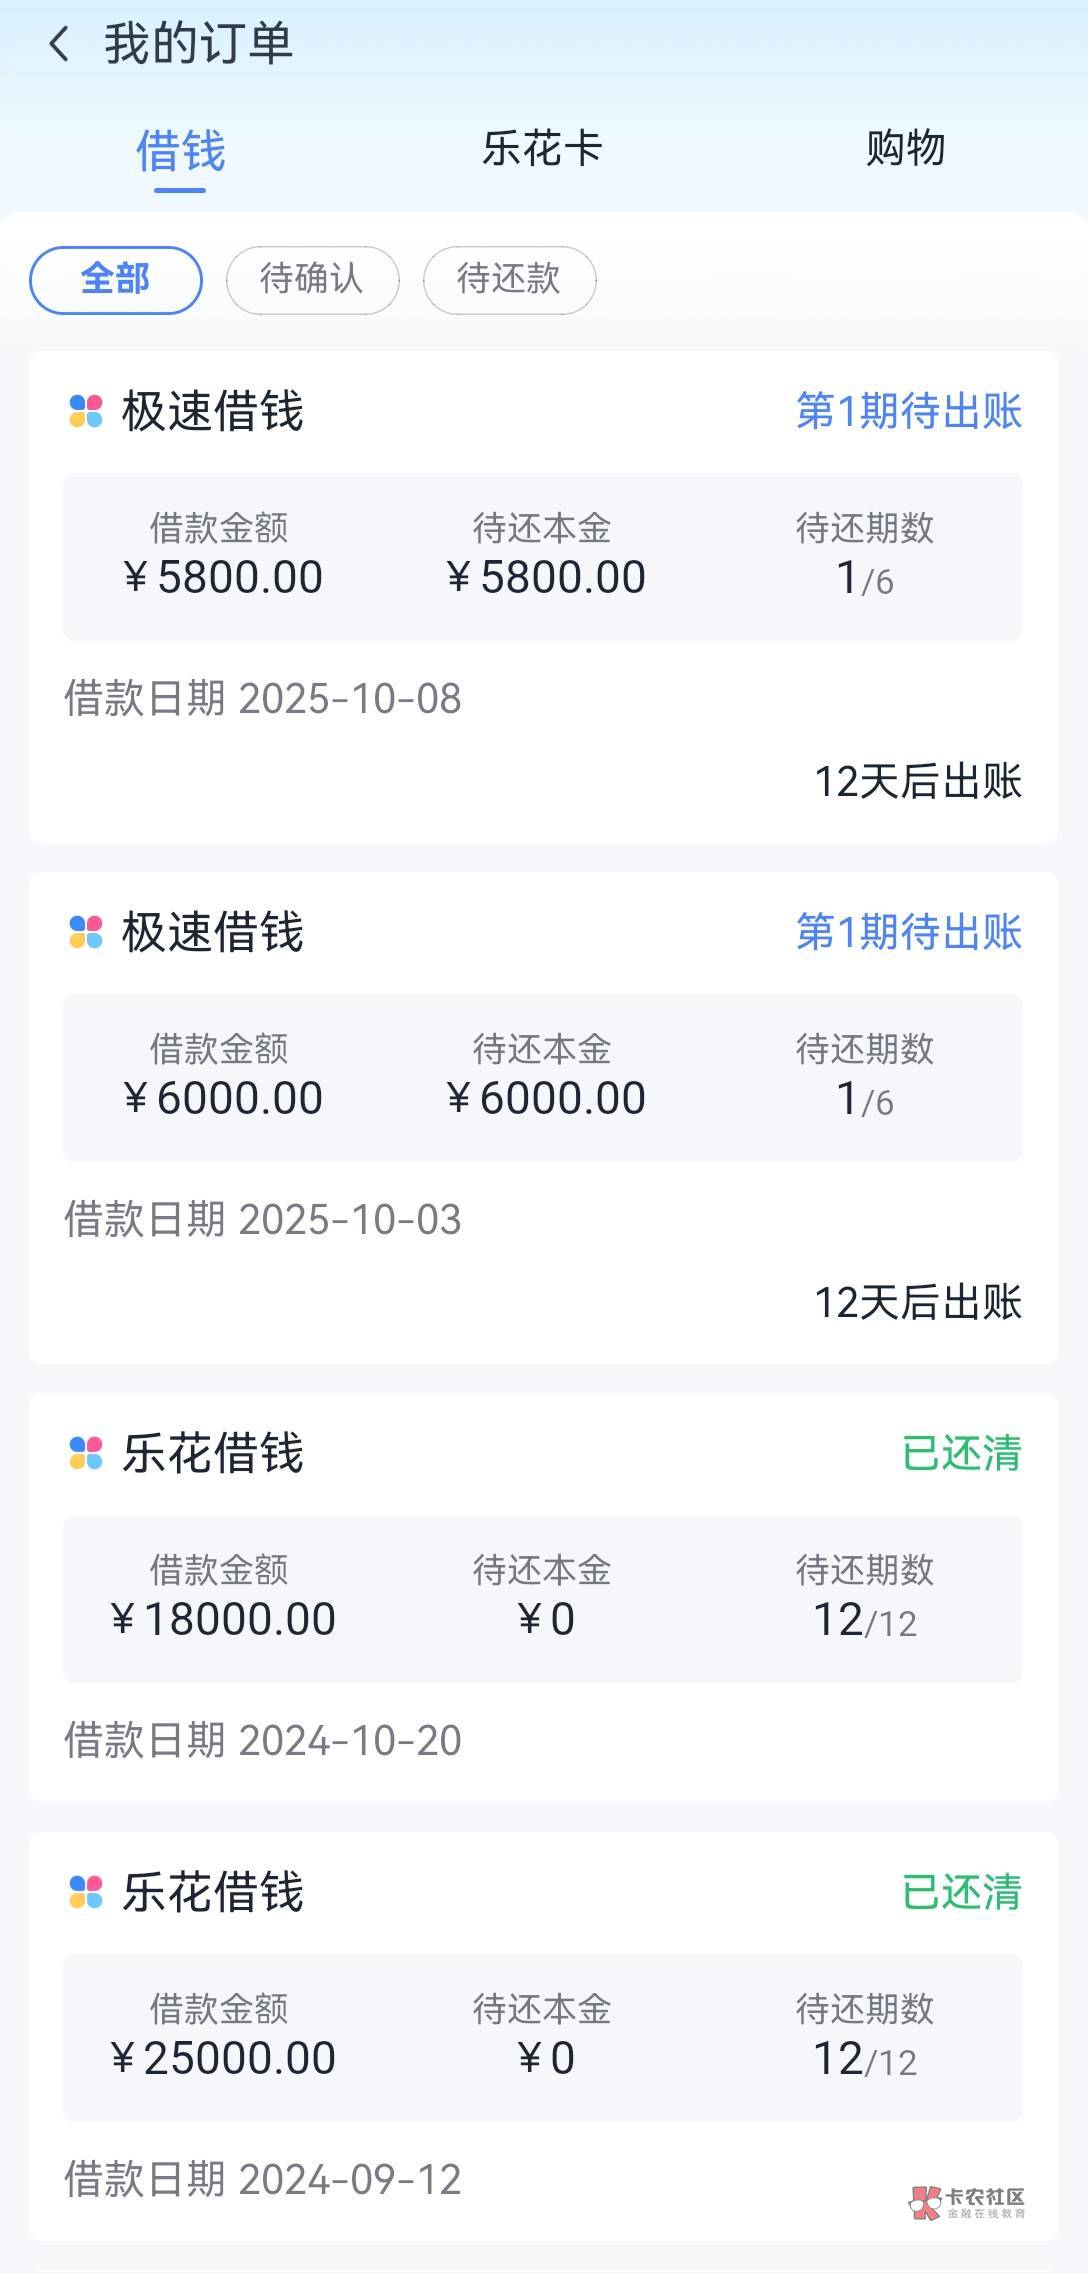
Task: Tap the back arrow icon
Action: coord(60,45)
